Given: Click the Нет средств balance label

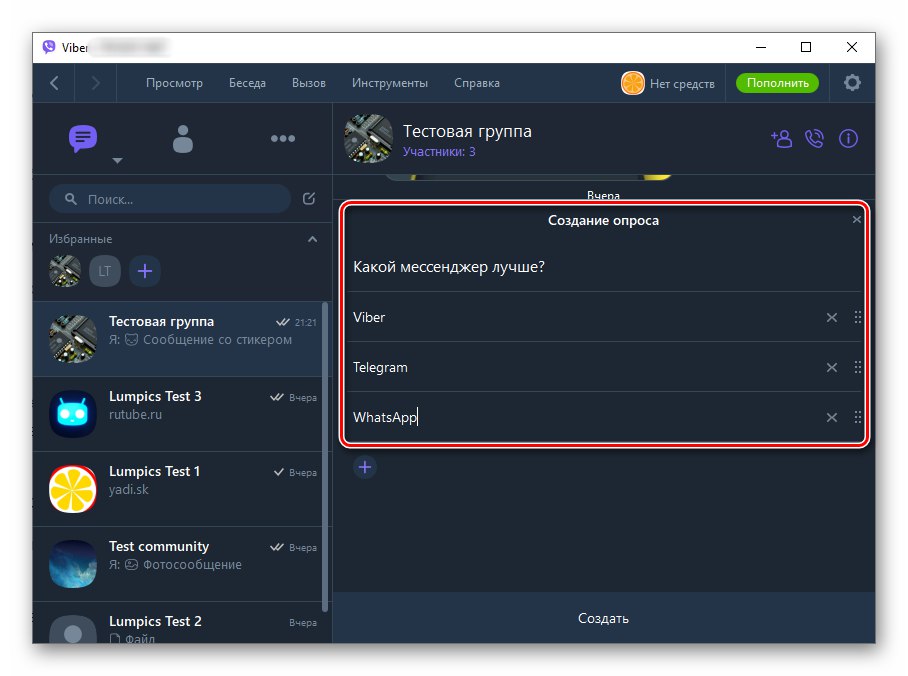Looking at the screenshot, I should (x=682, y=83).
